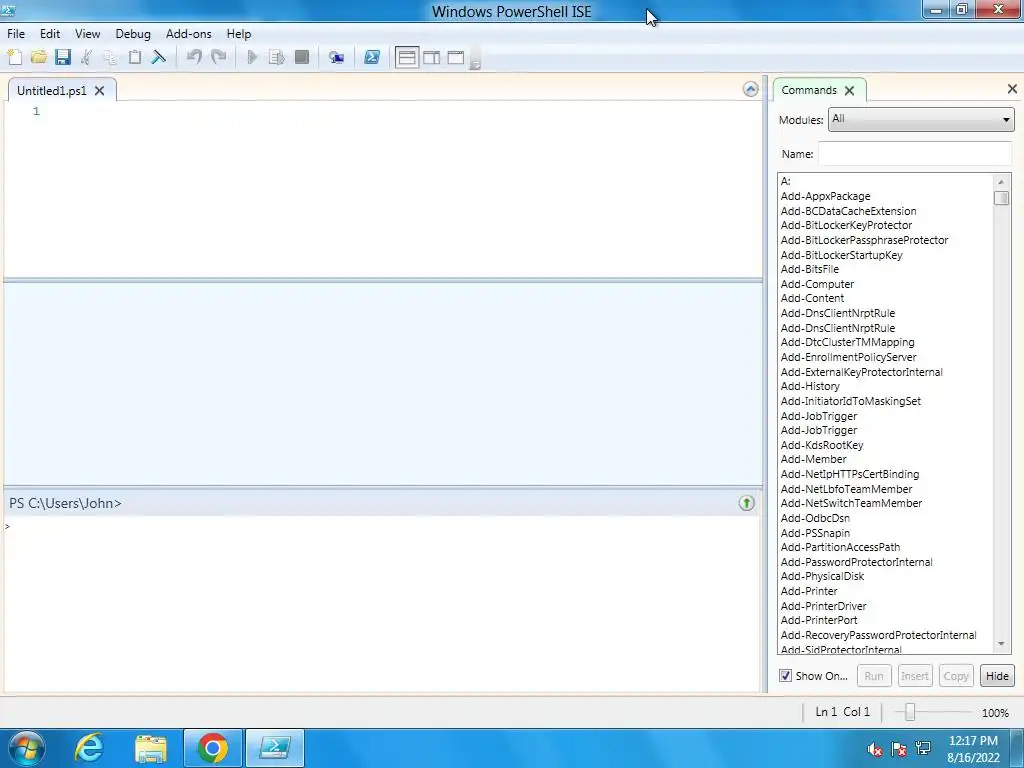Open the Modules dropdown showing All
The height and width of the screenshot is (768, 1024).
[x=920, y=120]
